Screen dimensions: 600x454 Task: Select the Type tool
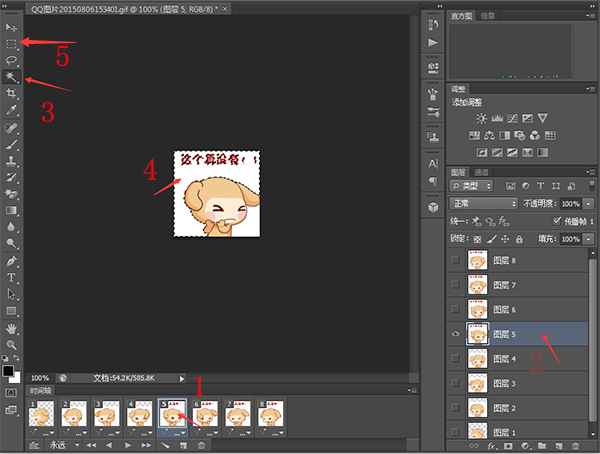pyautogui.click(x=11, y=278)
